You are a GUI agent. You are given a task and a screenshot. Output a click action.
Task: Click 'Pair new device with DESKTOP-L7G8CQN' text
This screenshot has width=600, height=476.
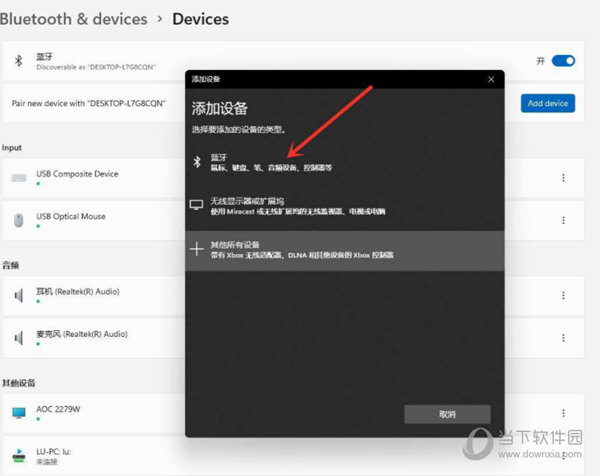coord(89,103)
